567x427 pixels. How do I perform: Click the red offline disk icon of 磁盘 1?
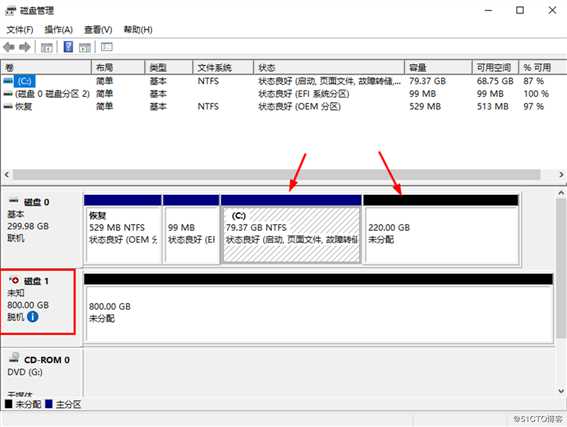14,280
